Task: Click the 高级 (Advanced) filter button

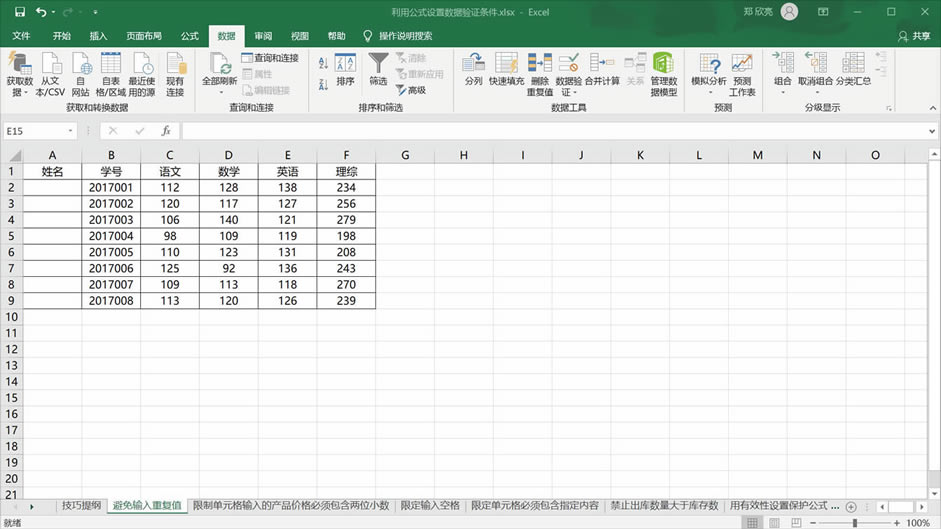Action: [410, 90]
